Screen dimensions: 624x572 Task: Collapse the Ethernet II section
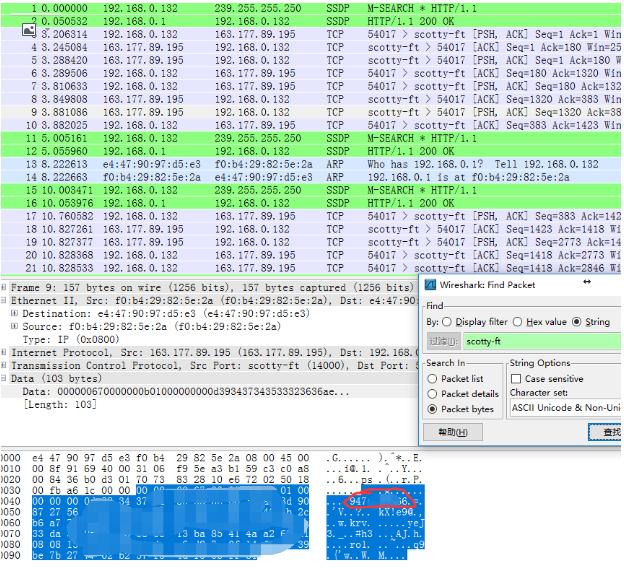coord(5,299)
